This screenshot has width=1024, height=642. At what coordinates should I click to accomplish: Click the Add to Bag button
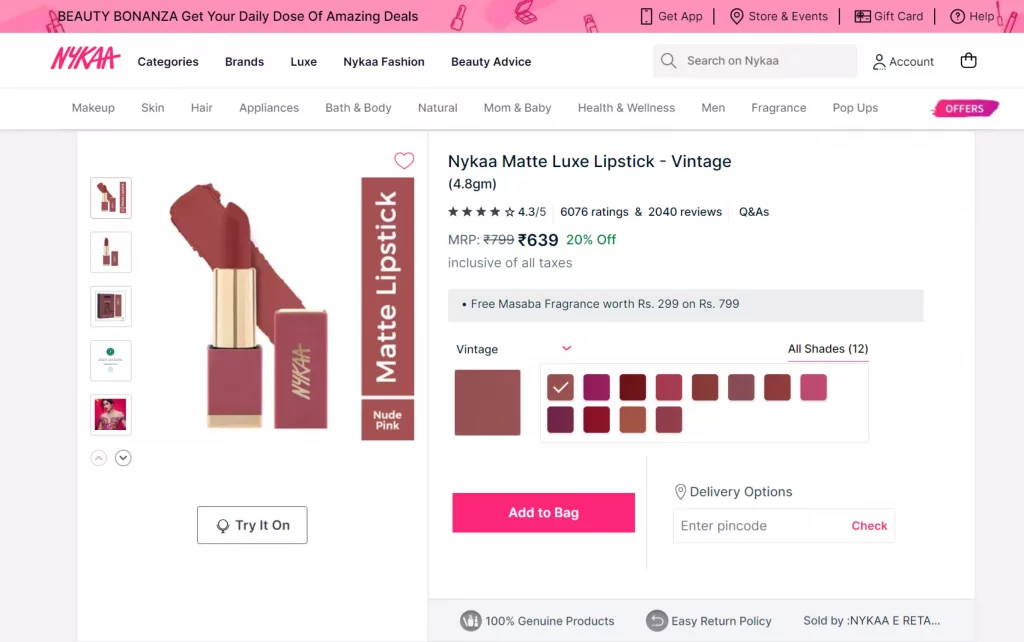[x=543, y=512]
